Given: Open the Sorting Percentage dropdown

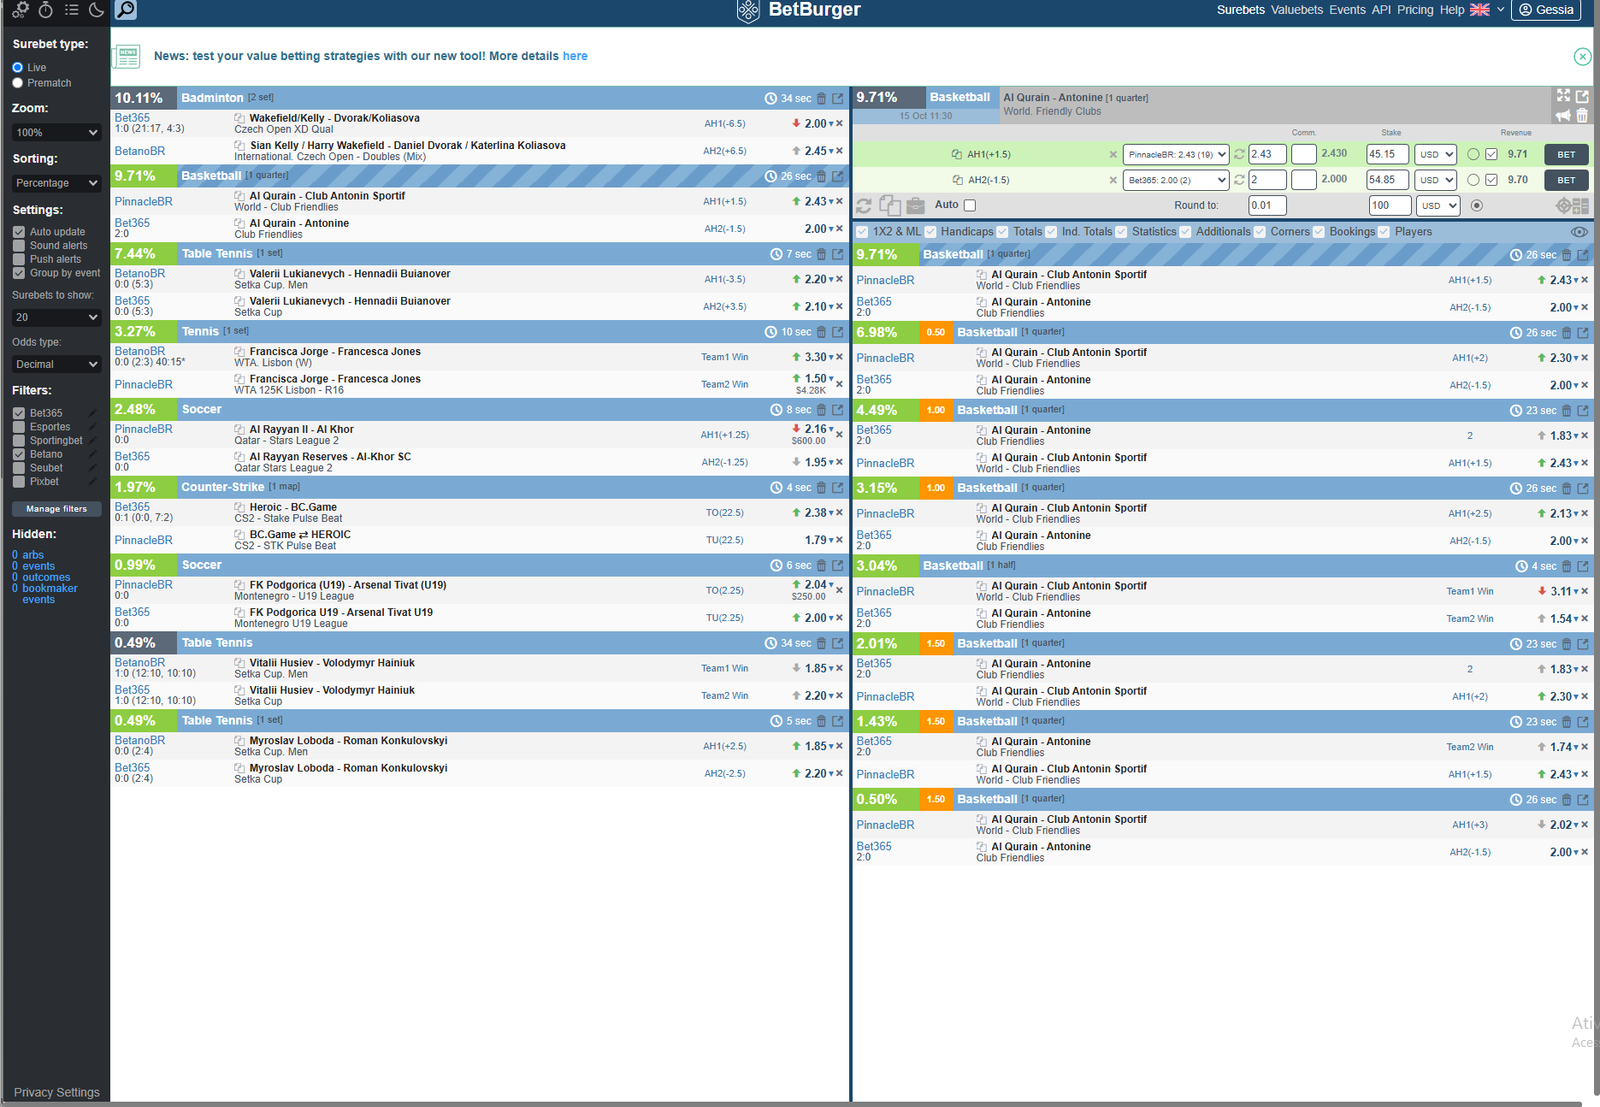Looking at the screenshot, I should (56, 183).
